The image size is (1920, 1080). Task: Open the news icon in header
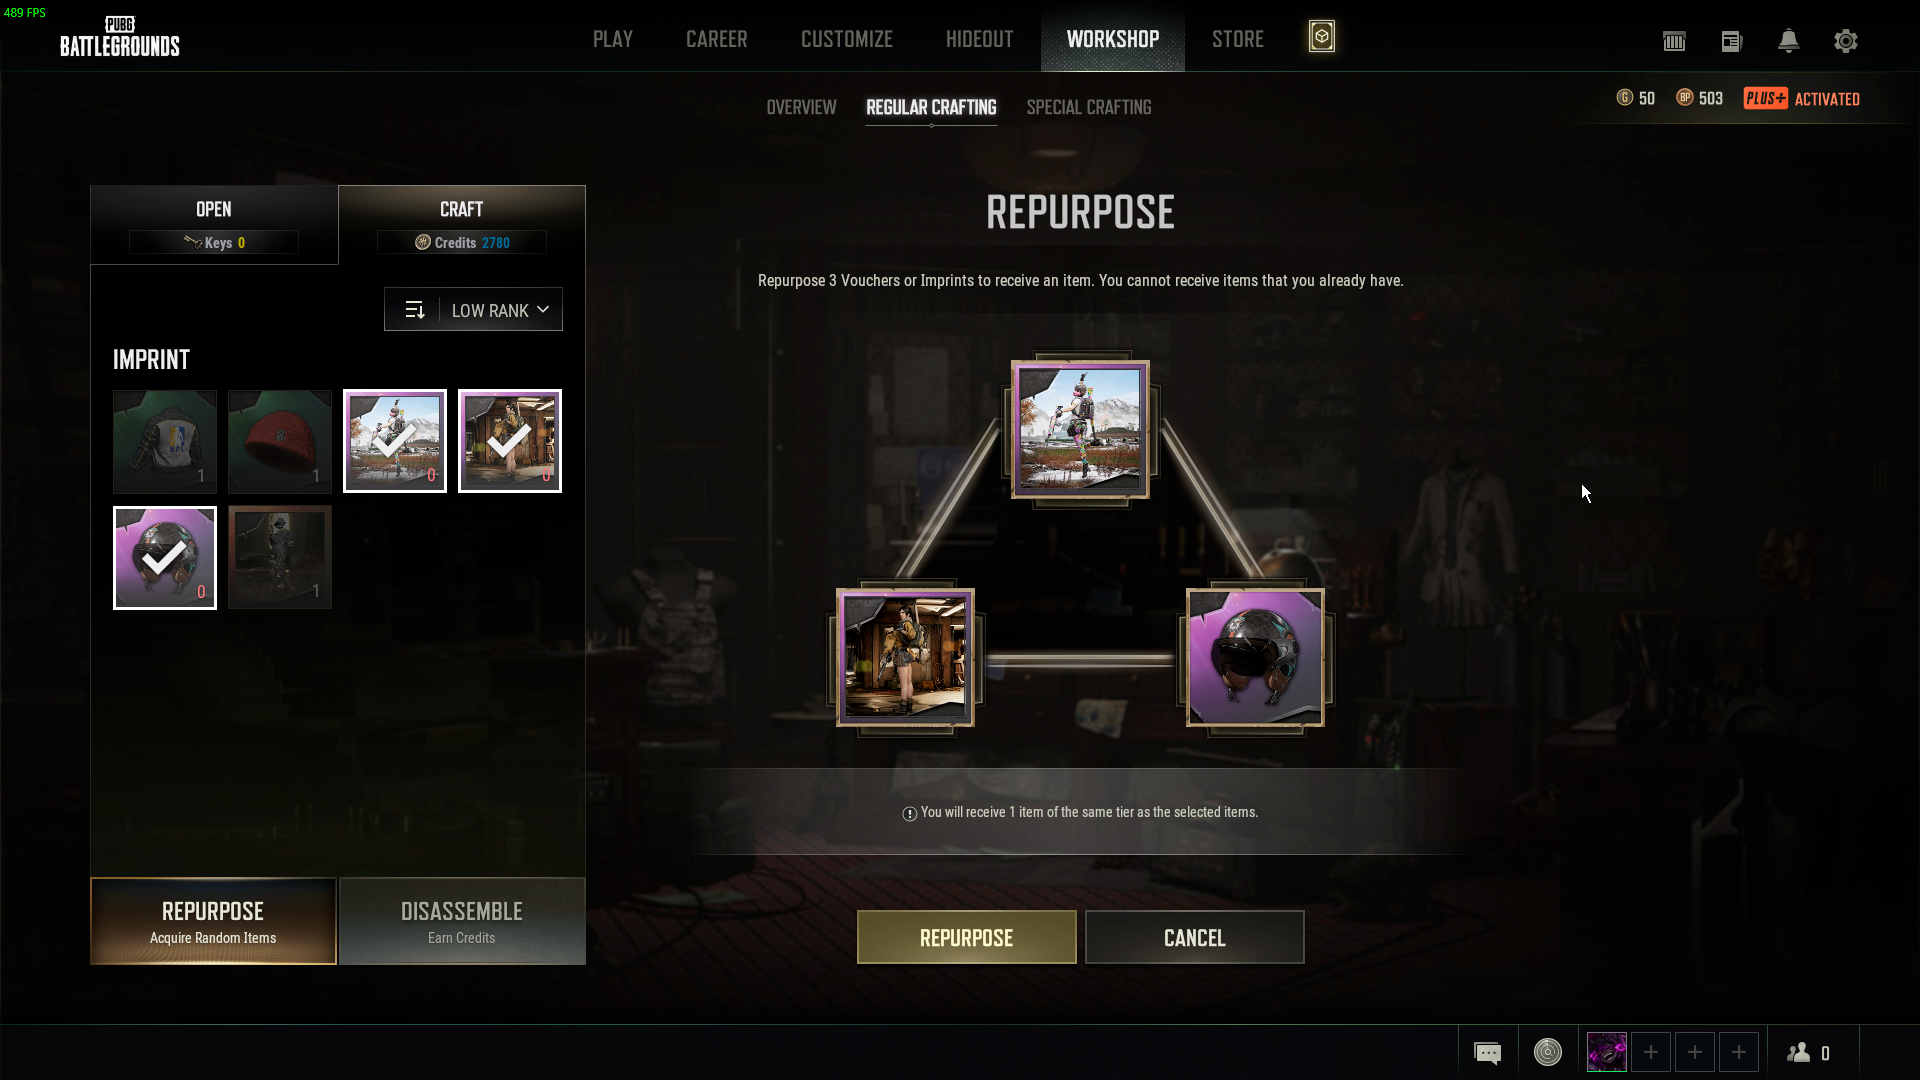coord(1732,41)
